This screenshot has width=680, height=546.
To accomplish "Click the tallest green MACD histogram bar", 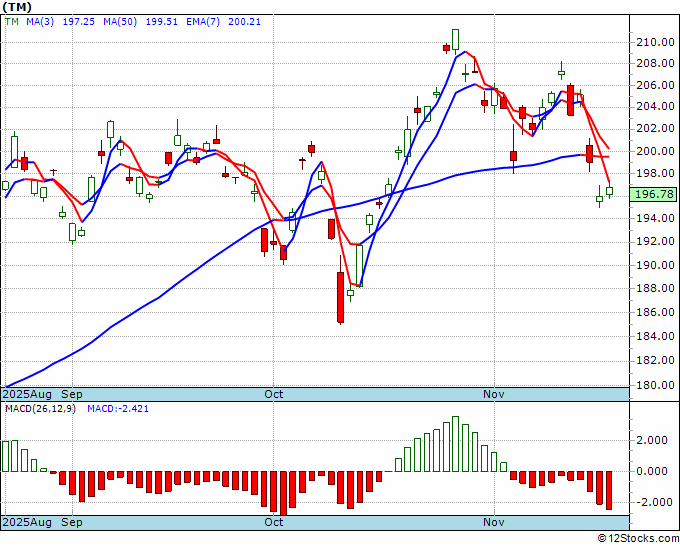I will (455, 444).
